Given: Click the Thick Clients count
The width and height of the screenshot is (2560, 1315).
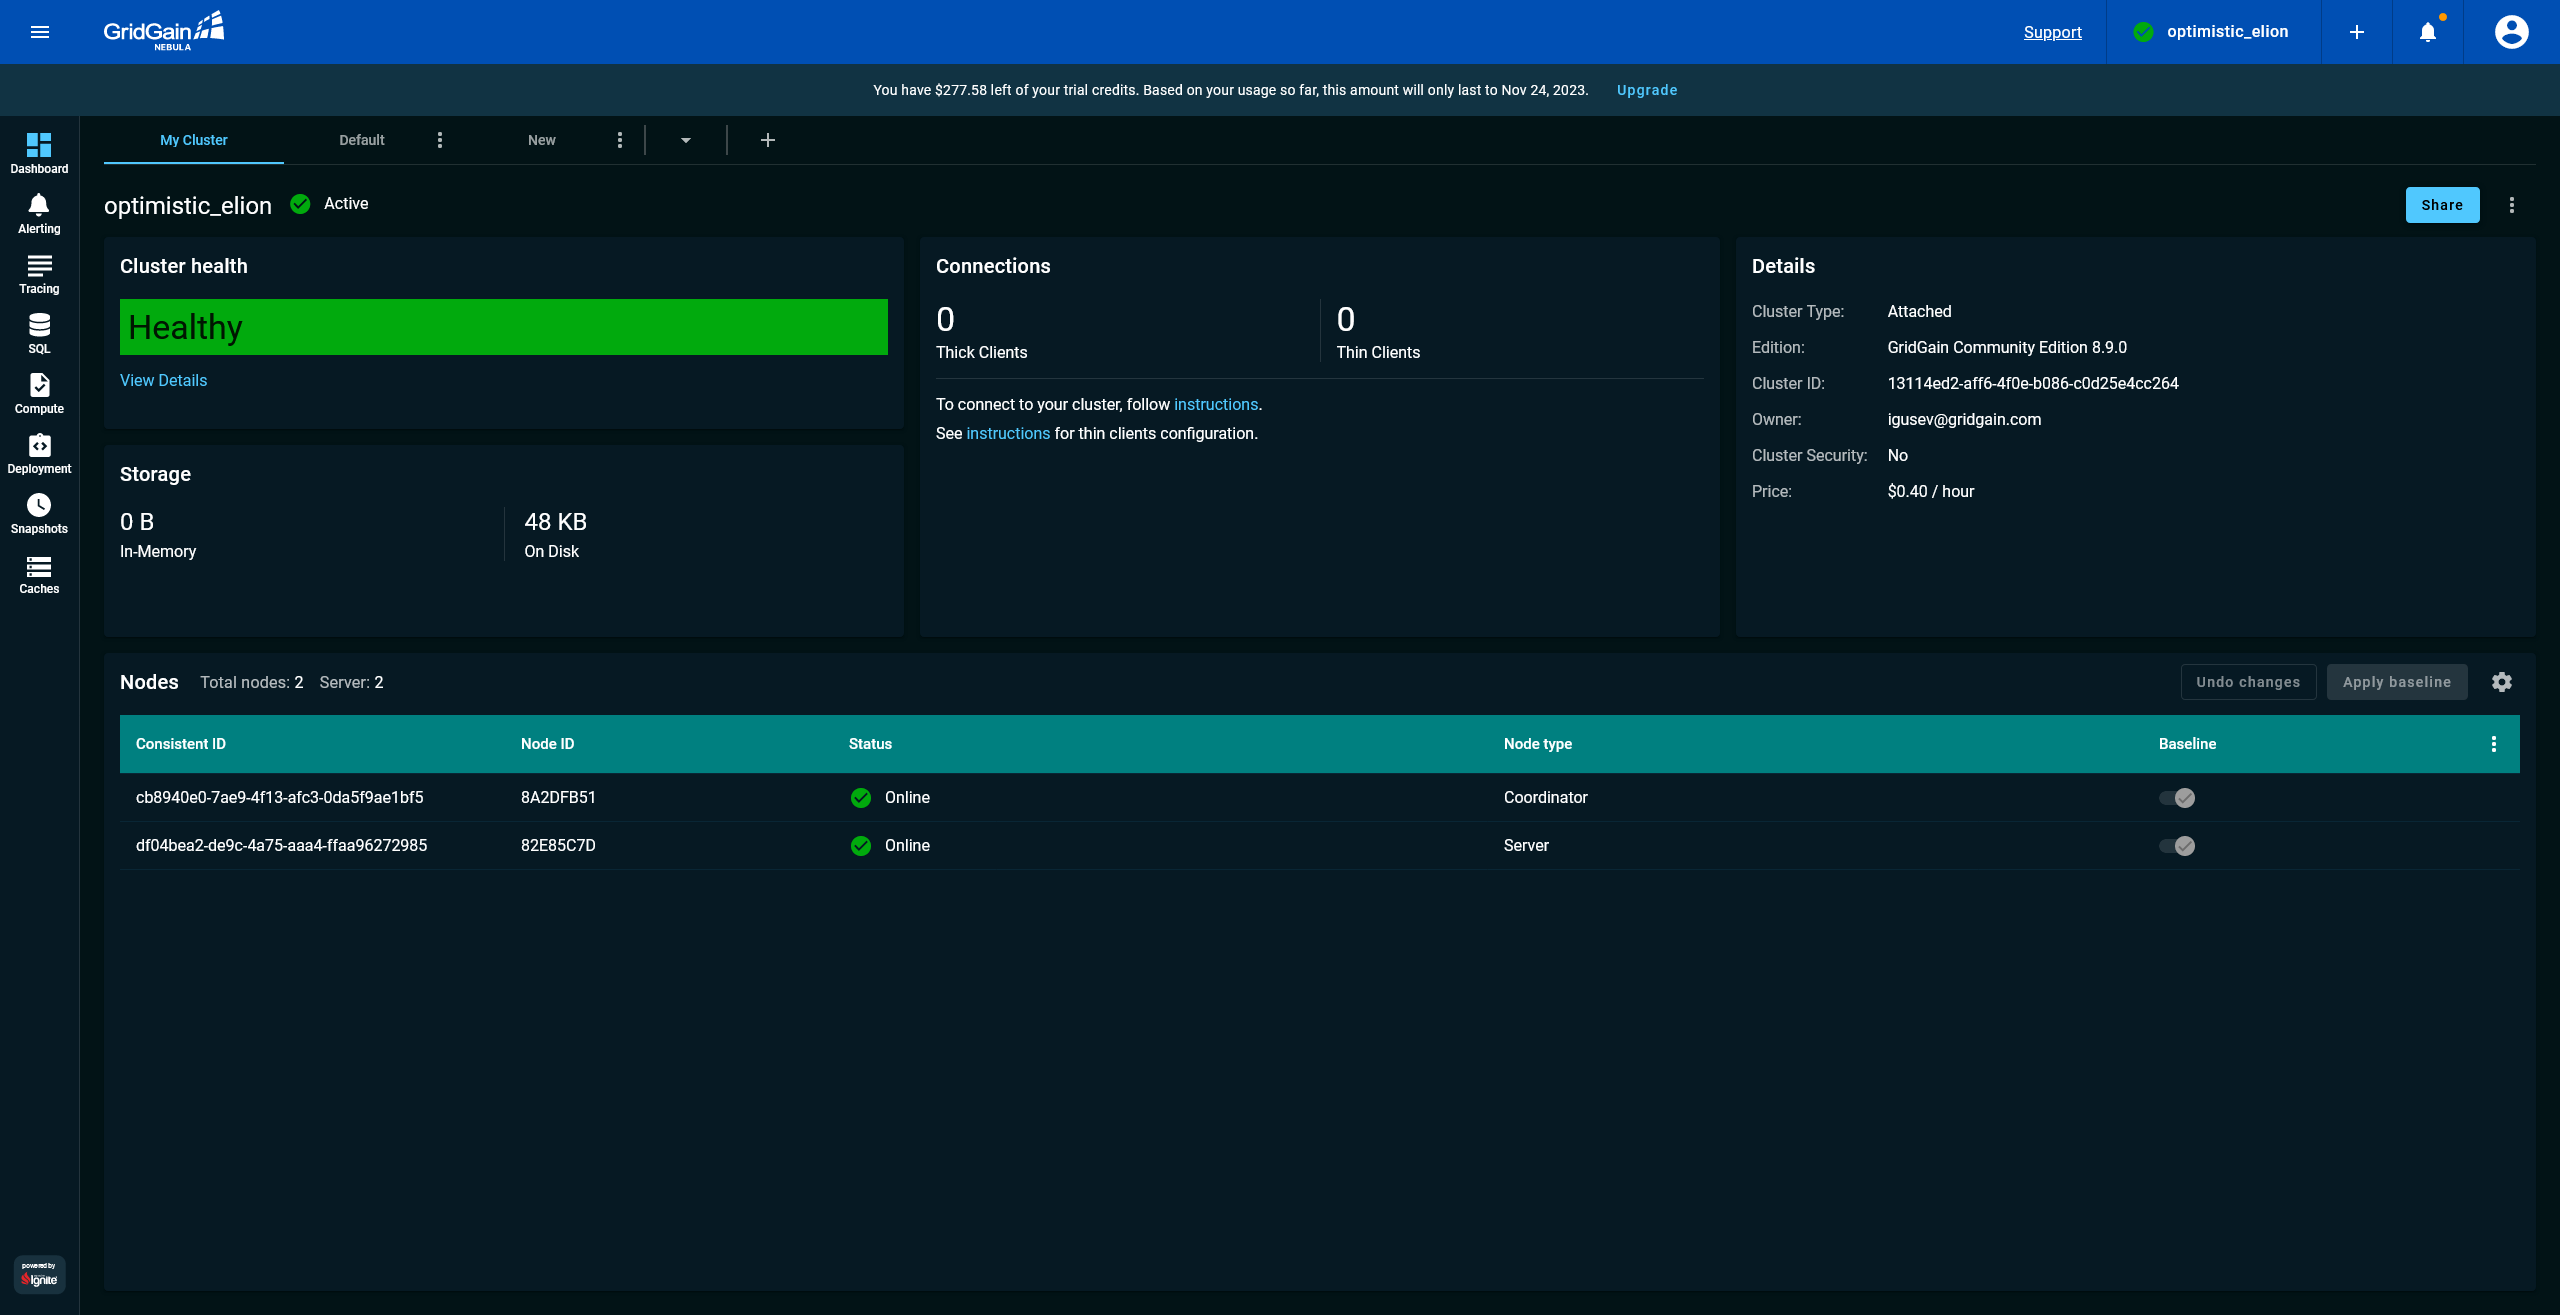Looking at the screenshot, I should tap(945, 320).
